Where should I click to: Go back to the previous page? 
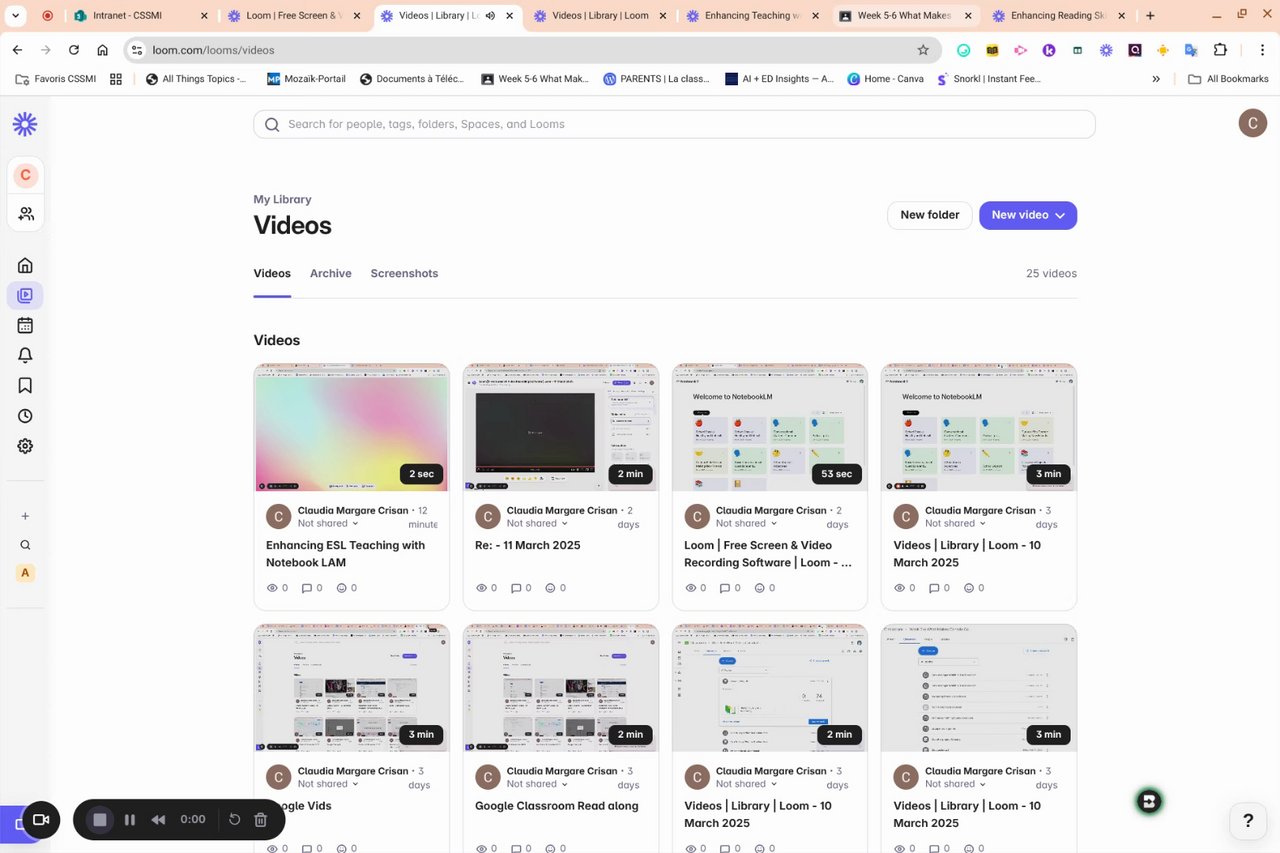17,50
